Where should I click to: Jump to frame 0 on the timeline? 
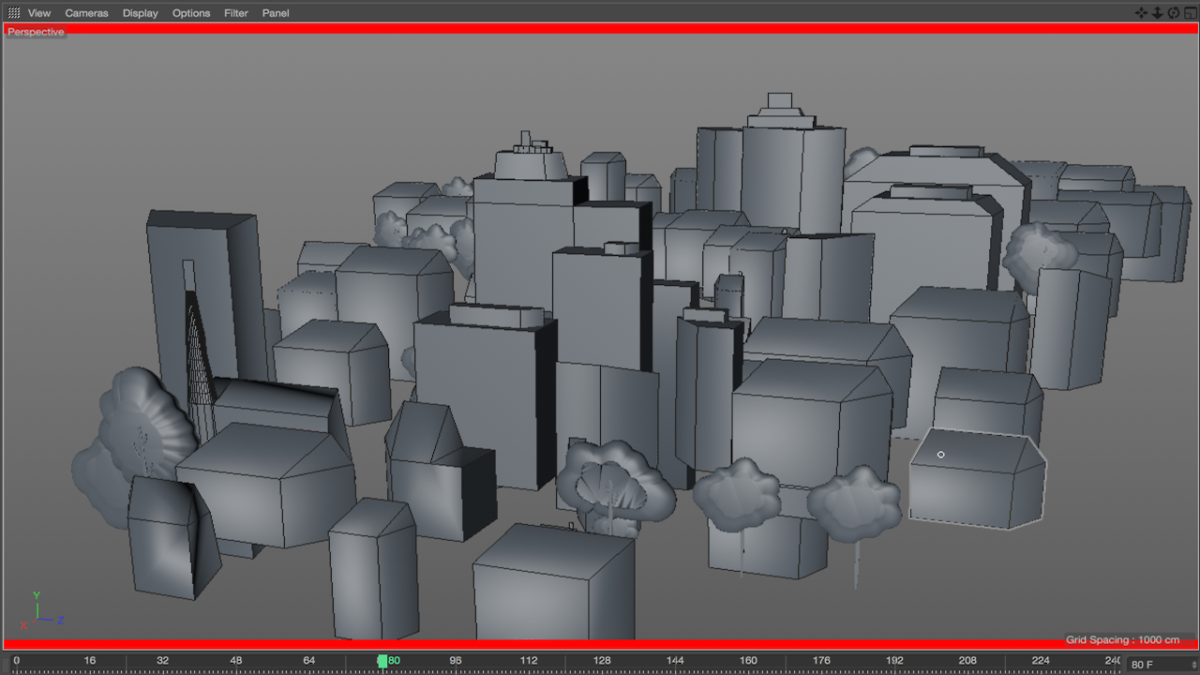[16, 661]
